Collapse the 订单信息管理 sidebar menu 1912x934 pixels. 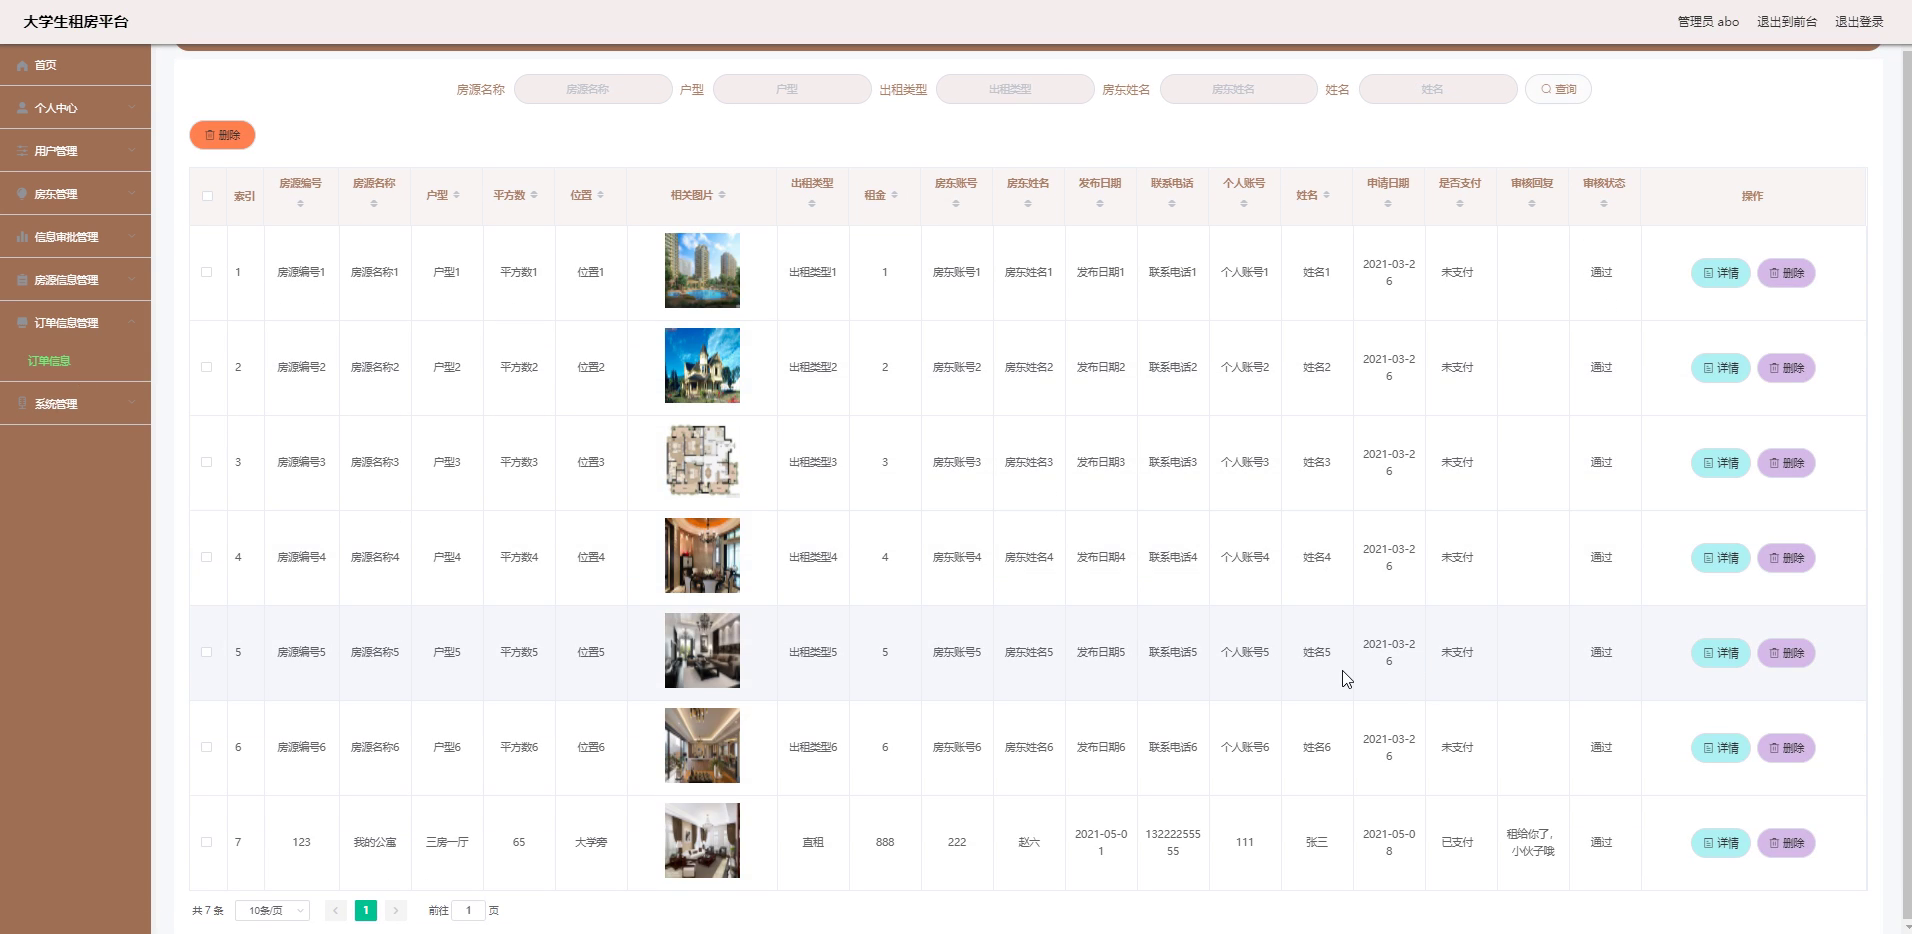coord(75,323)
